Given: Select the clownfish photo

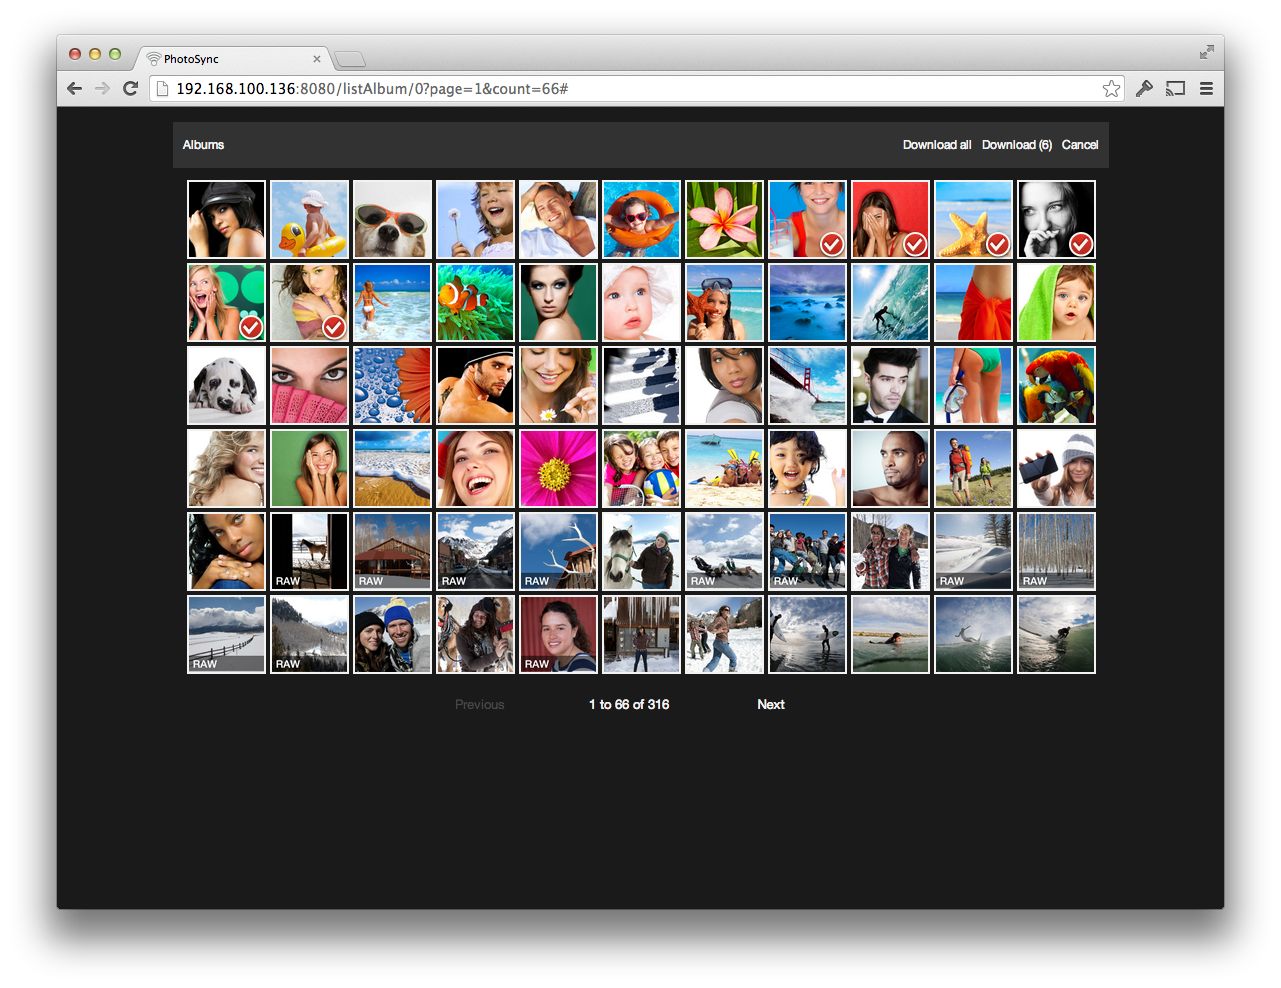Looking at the screenshot, I should (475, 302).
